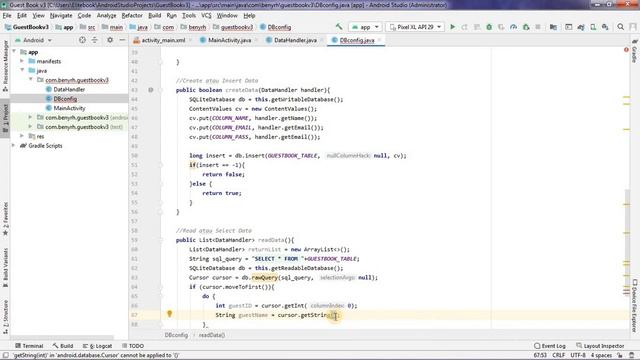This screenshot has width=640, height=360.
Task: Open the Build menu
Action: coord(154,16)
